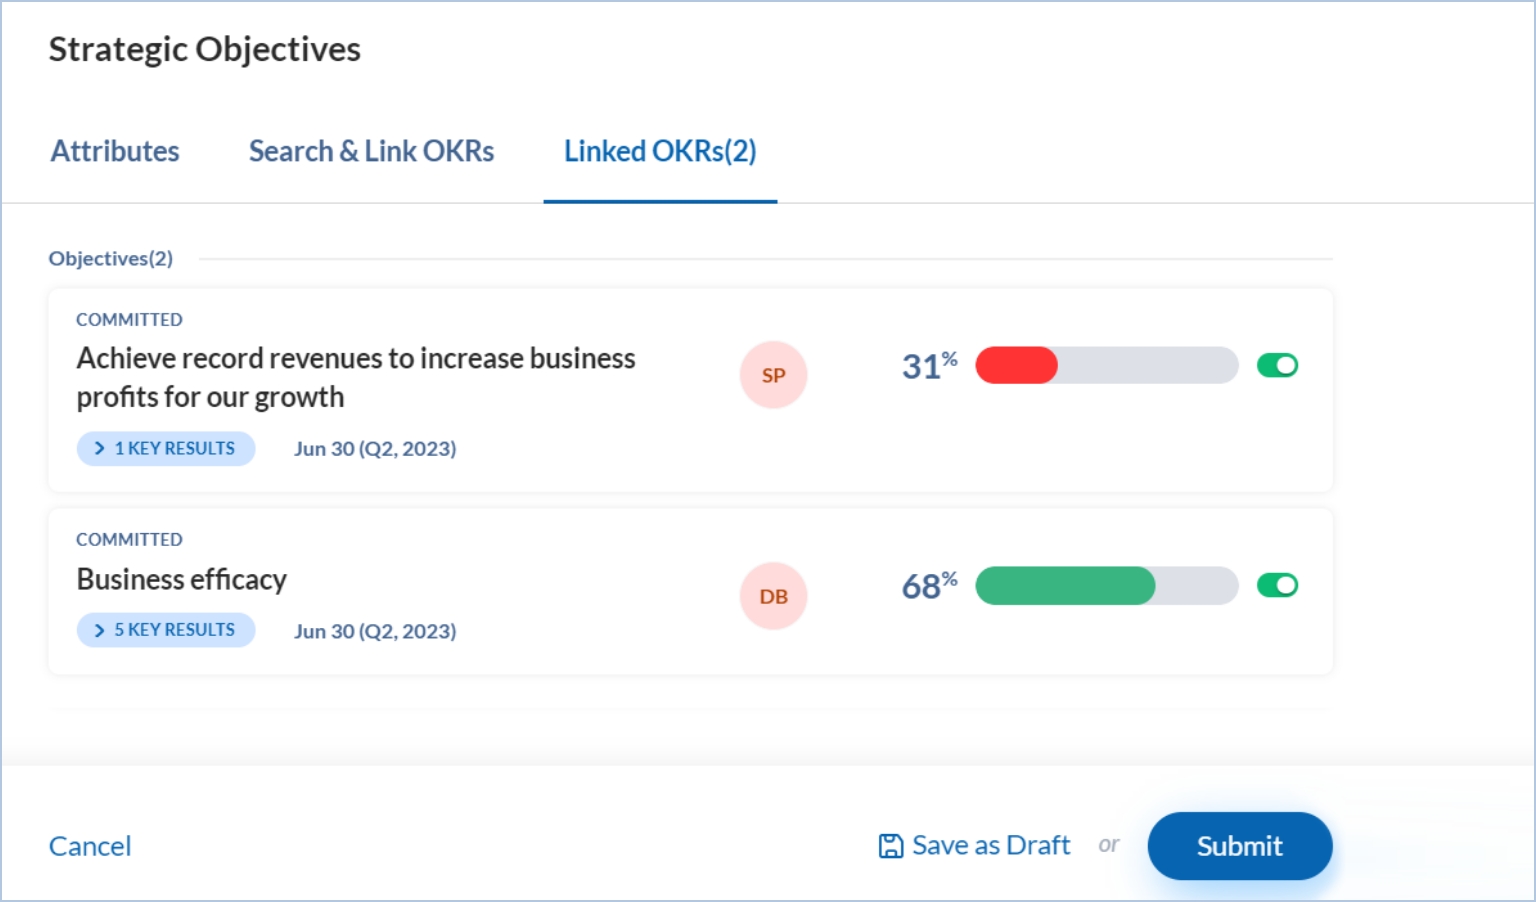Click the green 68% progress bar
1536x902 pixels.
point(1106,585)
